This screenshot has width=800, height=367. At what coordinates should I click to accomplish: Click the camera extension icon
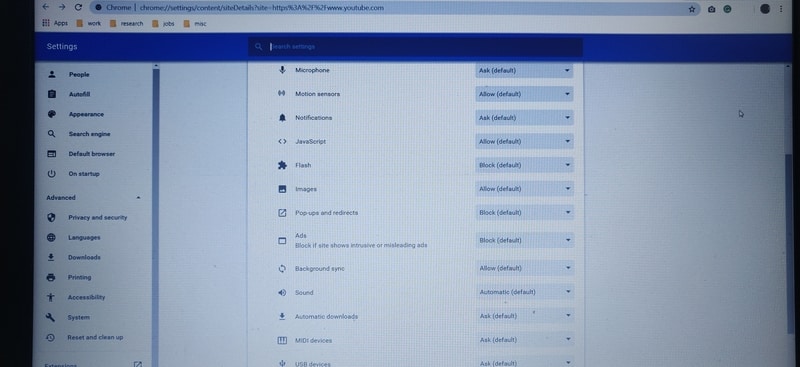[x=711, y=9]
